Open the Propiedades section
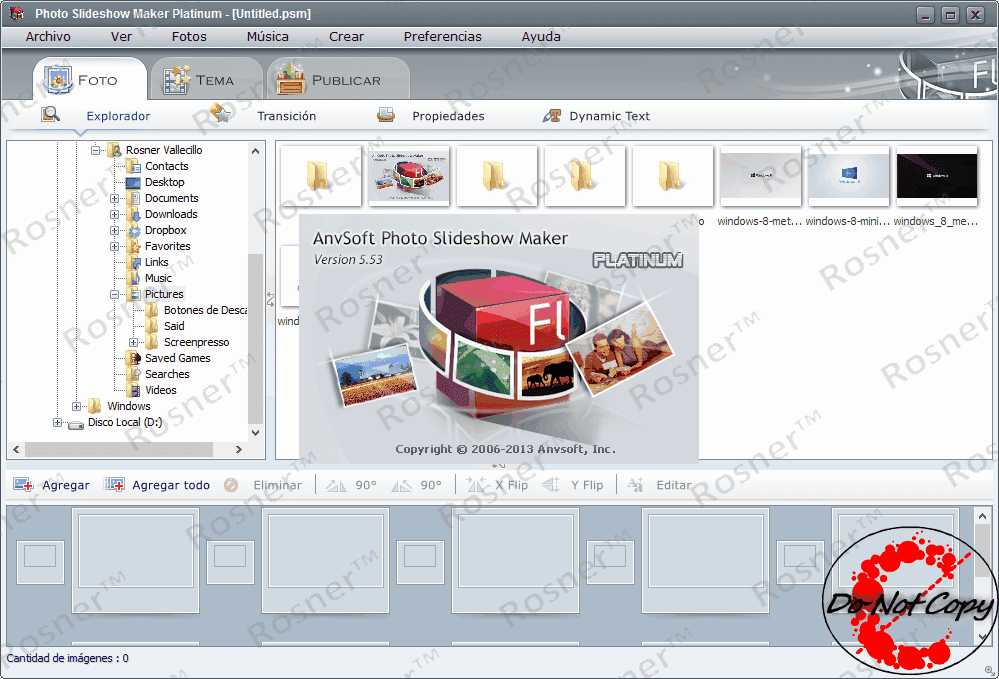This screenshot has width=999, height=679. [449, 116]
